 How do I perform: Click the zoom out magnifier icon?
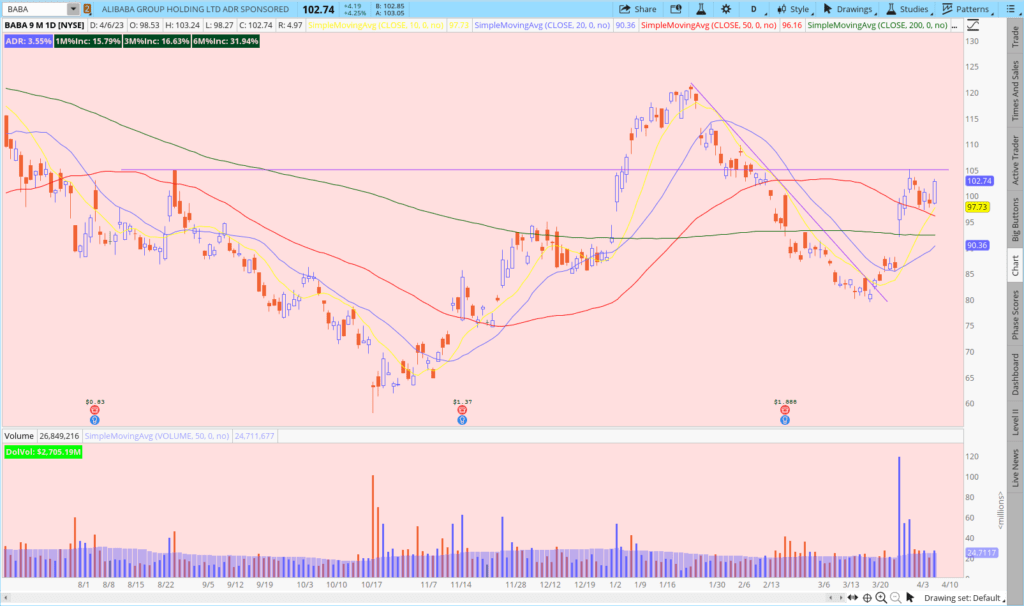[x=895, y=598]
